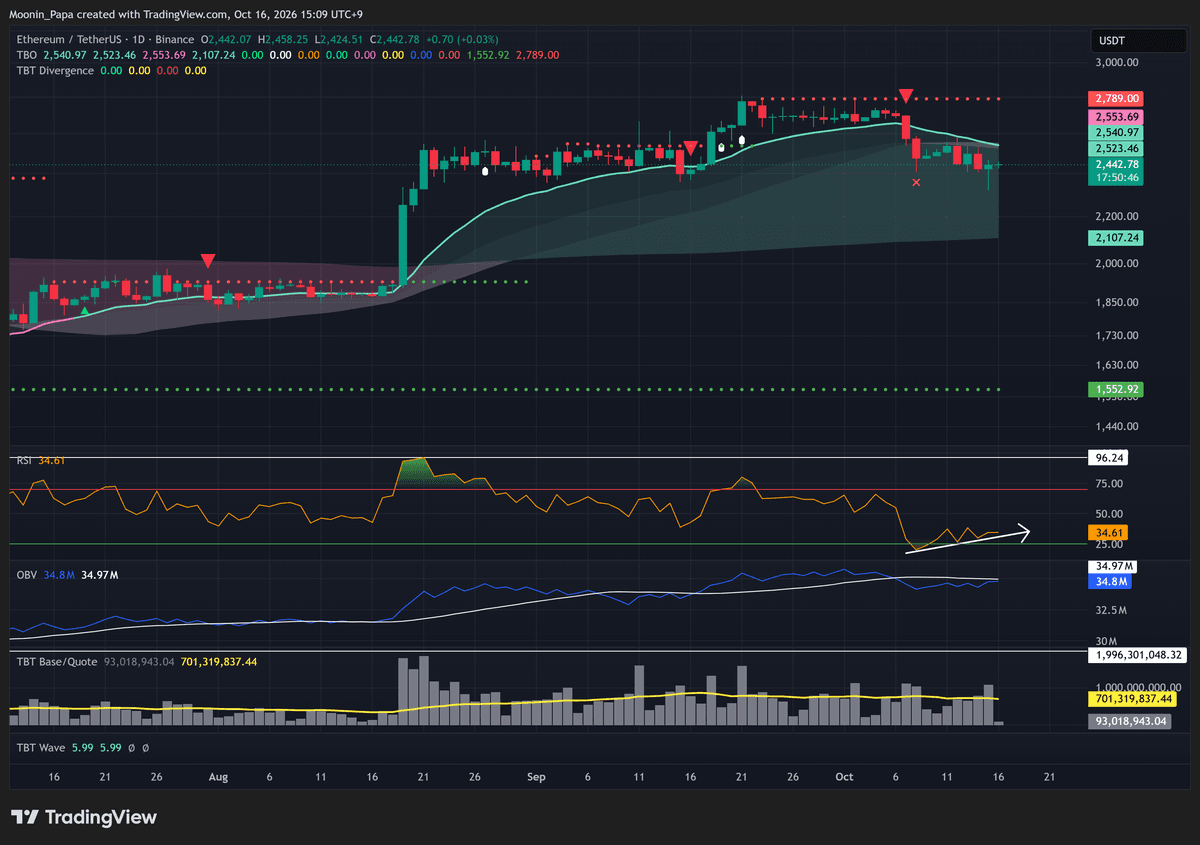Image resolution: width=1200 pixels, height=845 pixels.
Task: Select the OBV pane label
Action: click(26, 575)
